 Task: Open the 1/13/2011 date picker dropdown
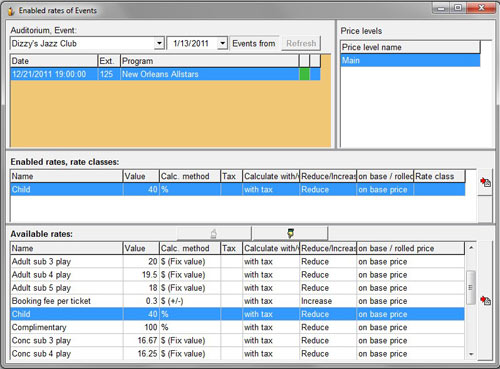click(x=222, y=43)
